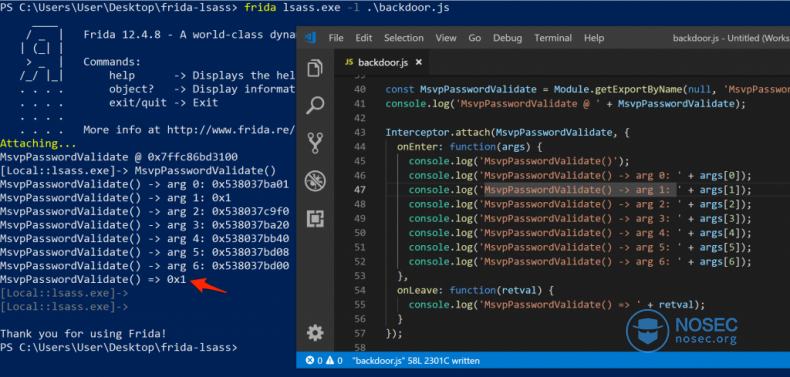
Task: Click the 'arg 3: 0x538037ba20' output line
Action: pyautogui.click(x=145, y=225)
